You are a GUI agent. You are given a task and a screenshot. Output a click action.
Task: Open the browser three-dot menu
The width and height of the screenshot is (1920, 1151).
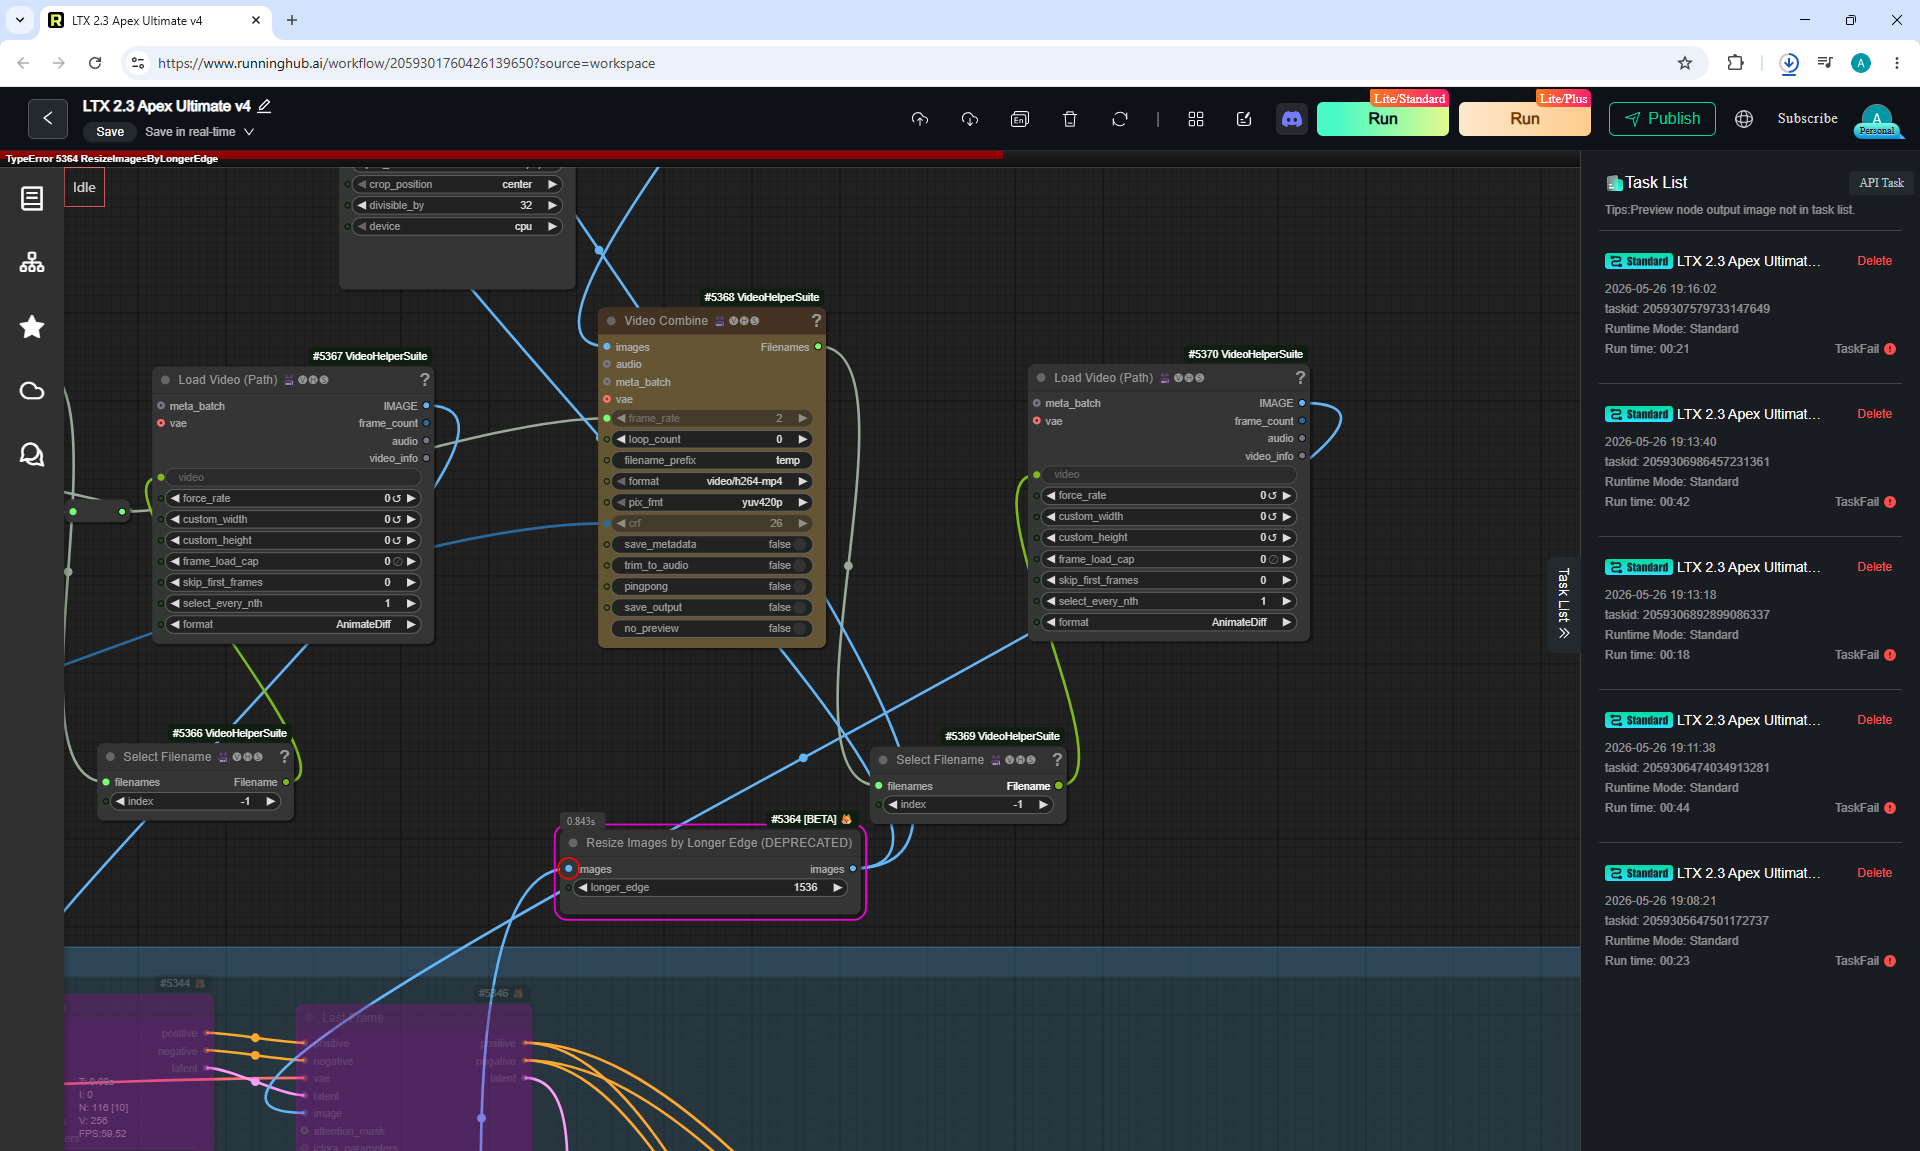point(1897,63)
